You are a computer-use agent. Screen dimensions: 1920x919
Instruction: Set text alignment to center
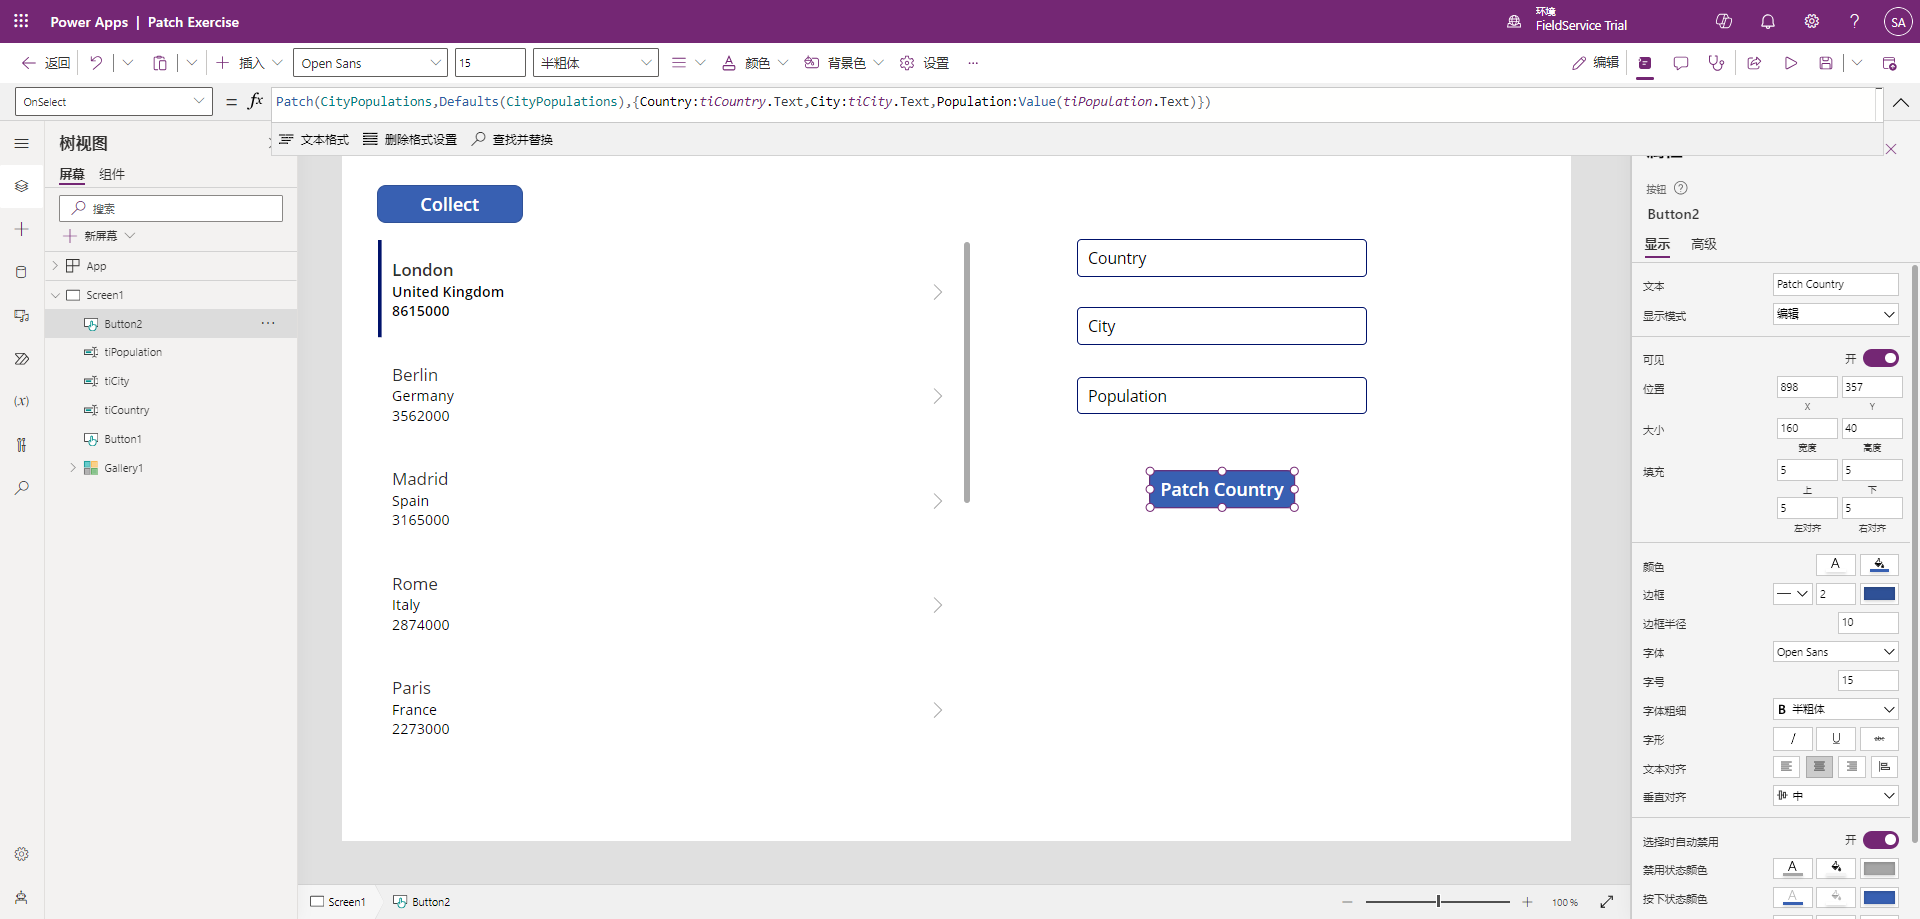[x=1819, y=767]
